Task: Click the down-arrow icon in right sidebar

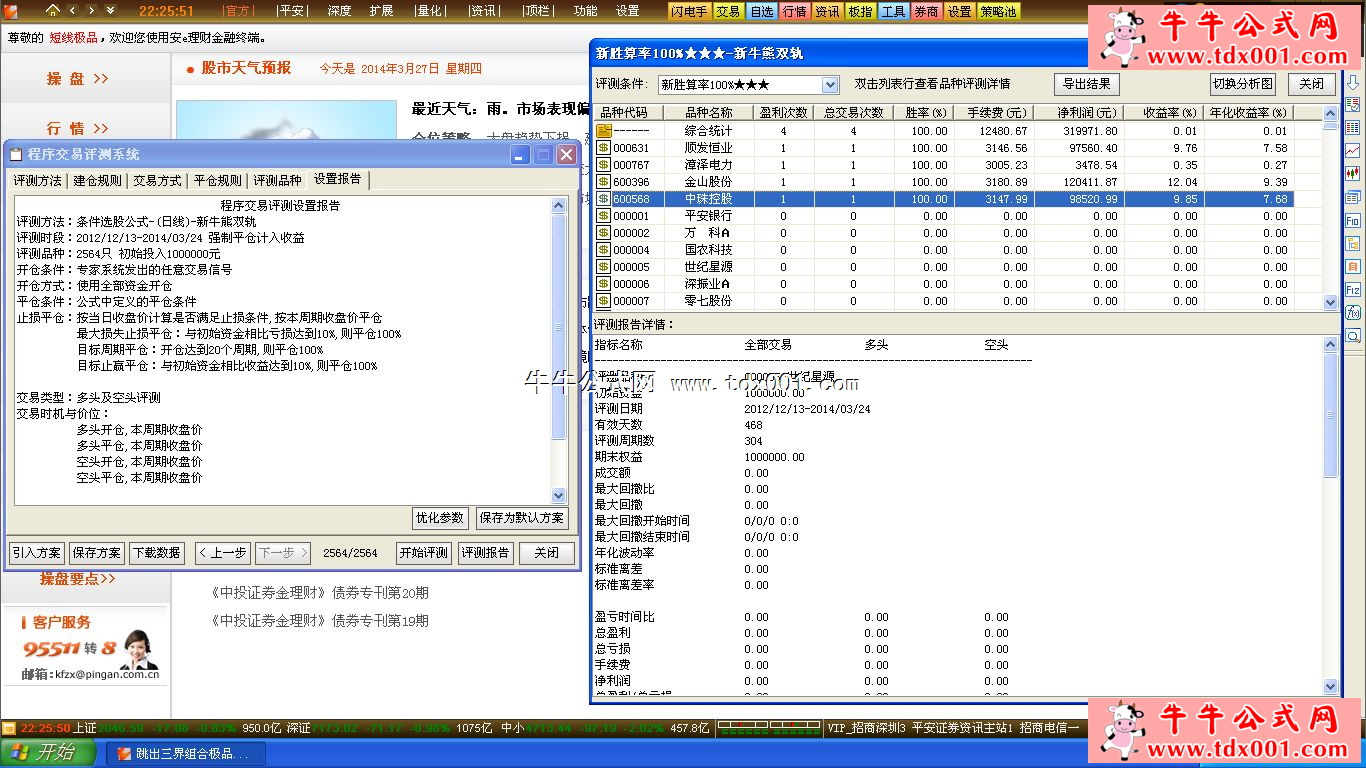Action: tap(1353, 83)
